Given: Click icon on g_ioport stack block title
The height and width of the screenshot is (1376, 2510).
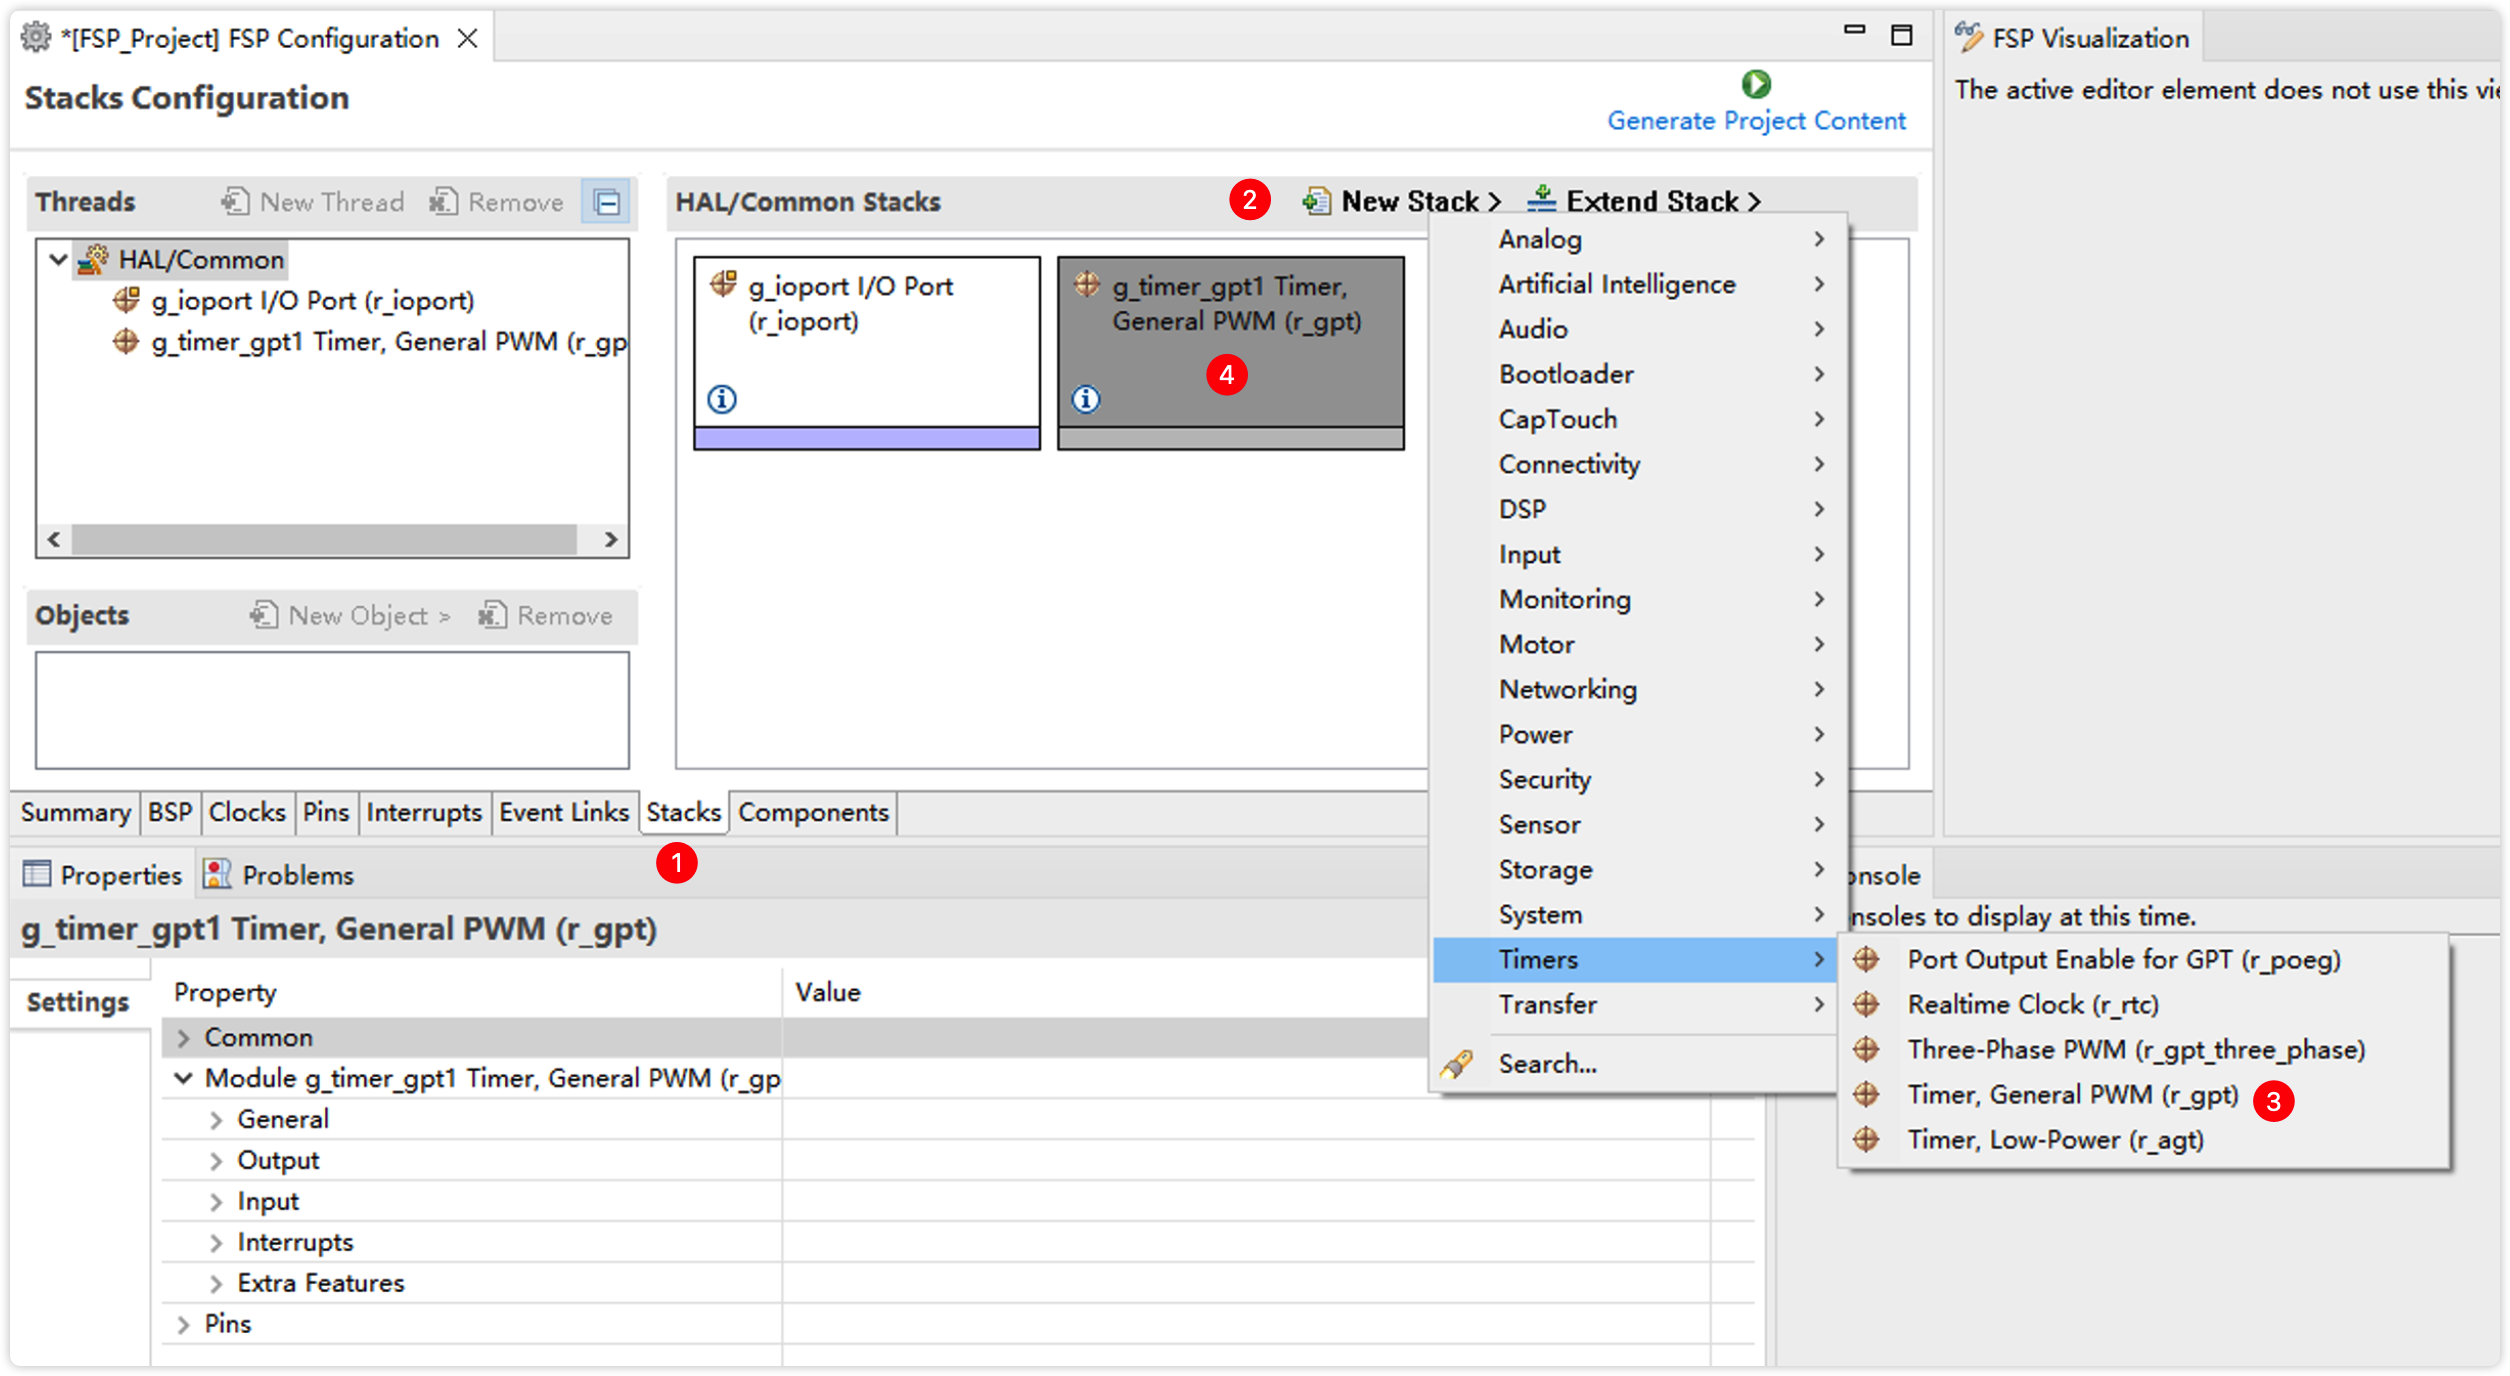Looking at the screenshot, I should (x=724, y=284).
